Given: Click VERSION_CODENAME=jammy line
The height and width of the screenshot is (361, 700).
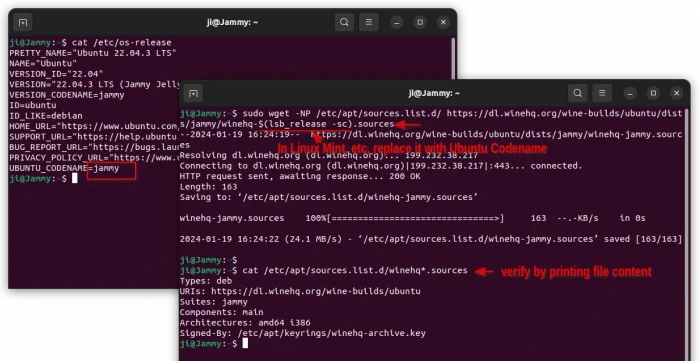Looking at the screenshot, I should point(67,95).
